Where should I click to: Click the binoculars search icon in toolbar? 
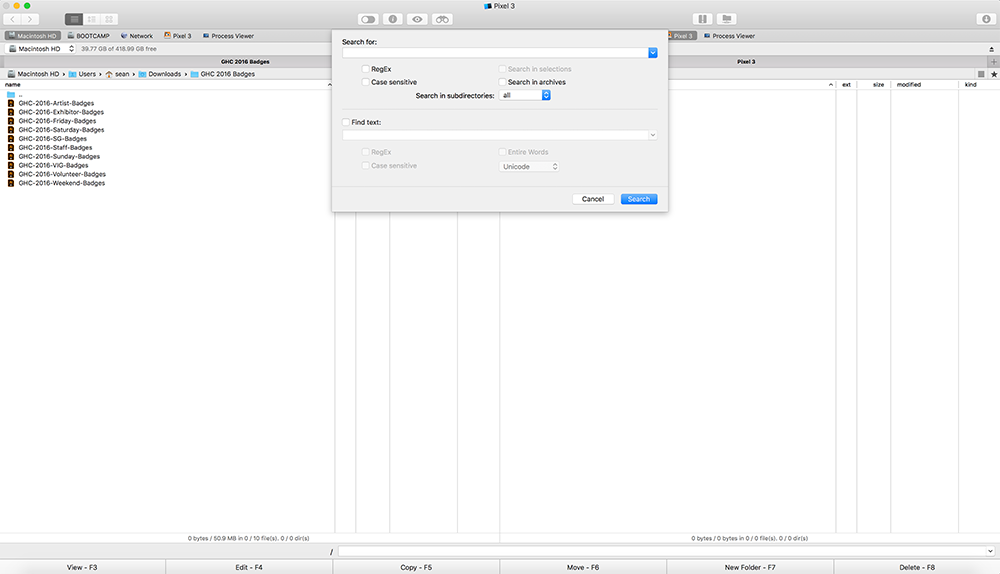coord(442,19)
